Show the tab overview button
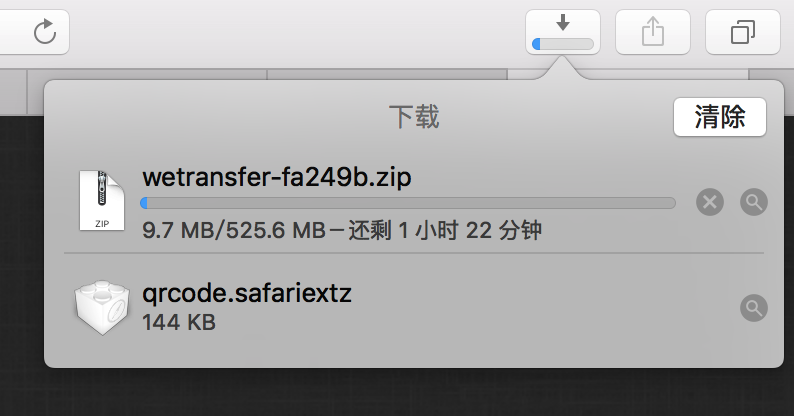Image resolution: width=794 pixels, height=416 pixels. point(742,32)
